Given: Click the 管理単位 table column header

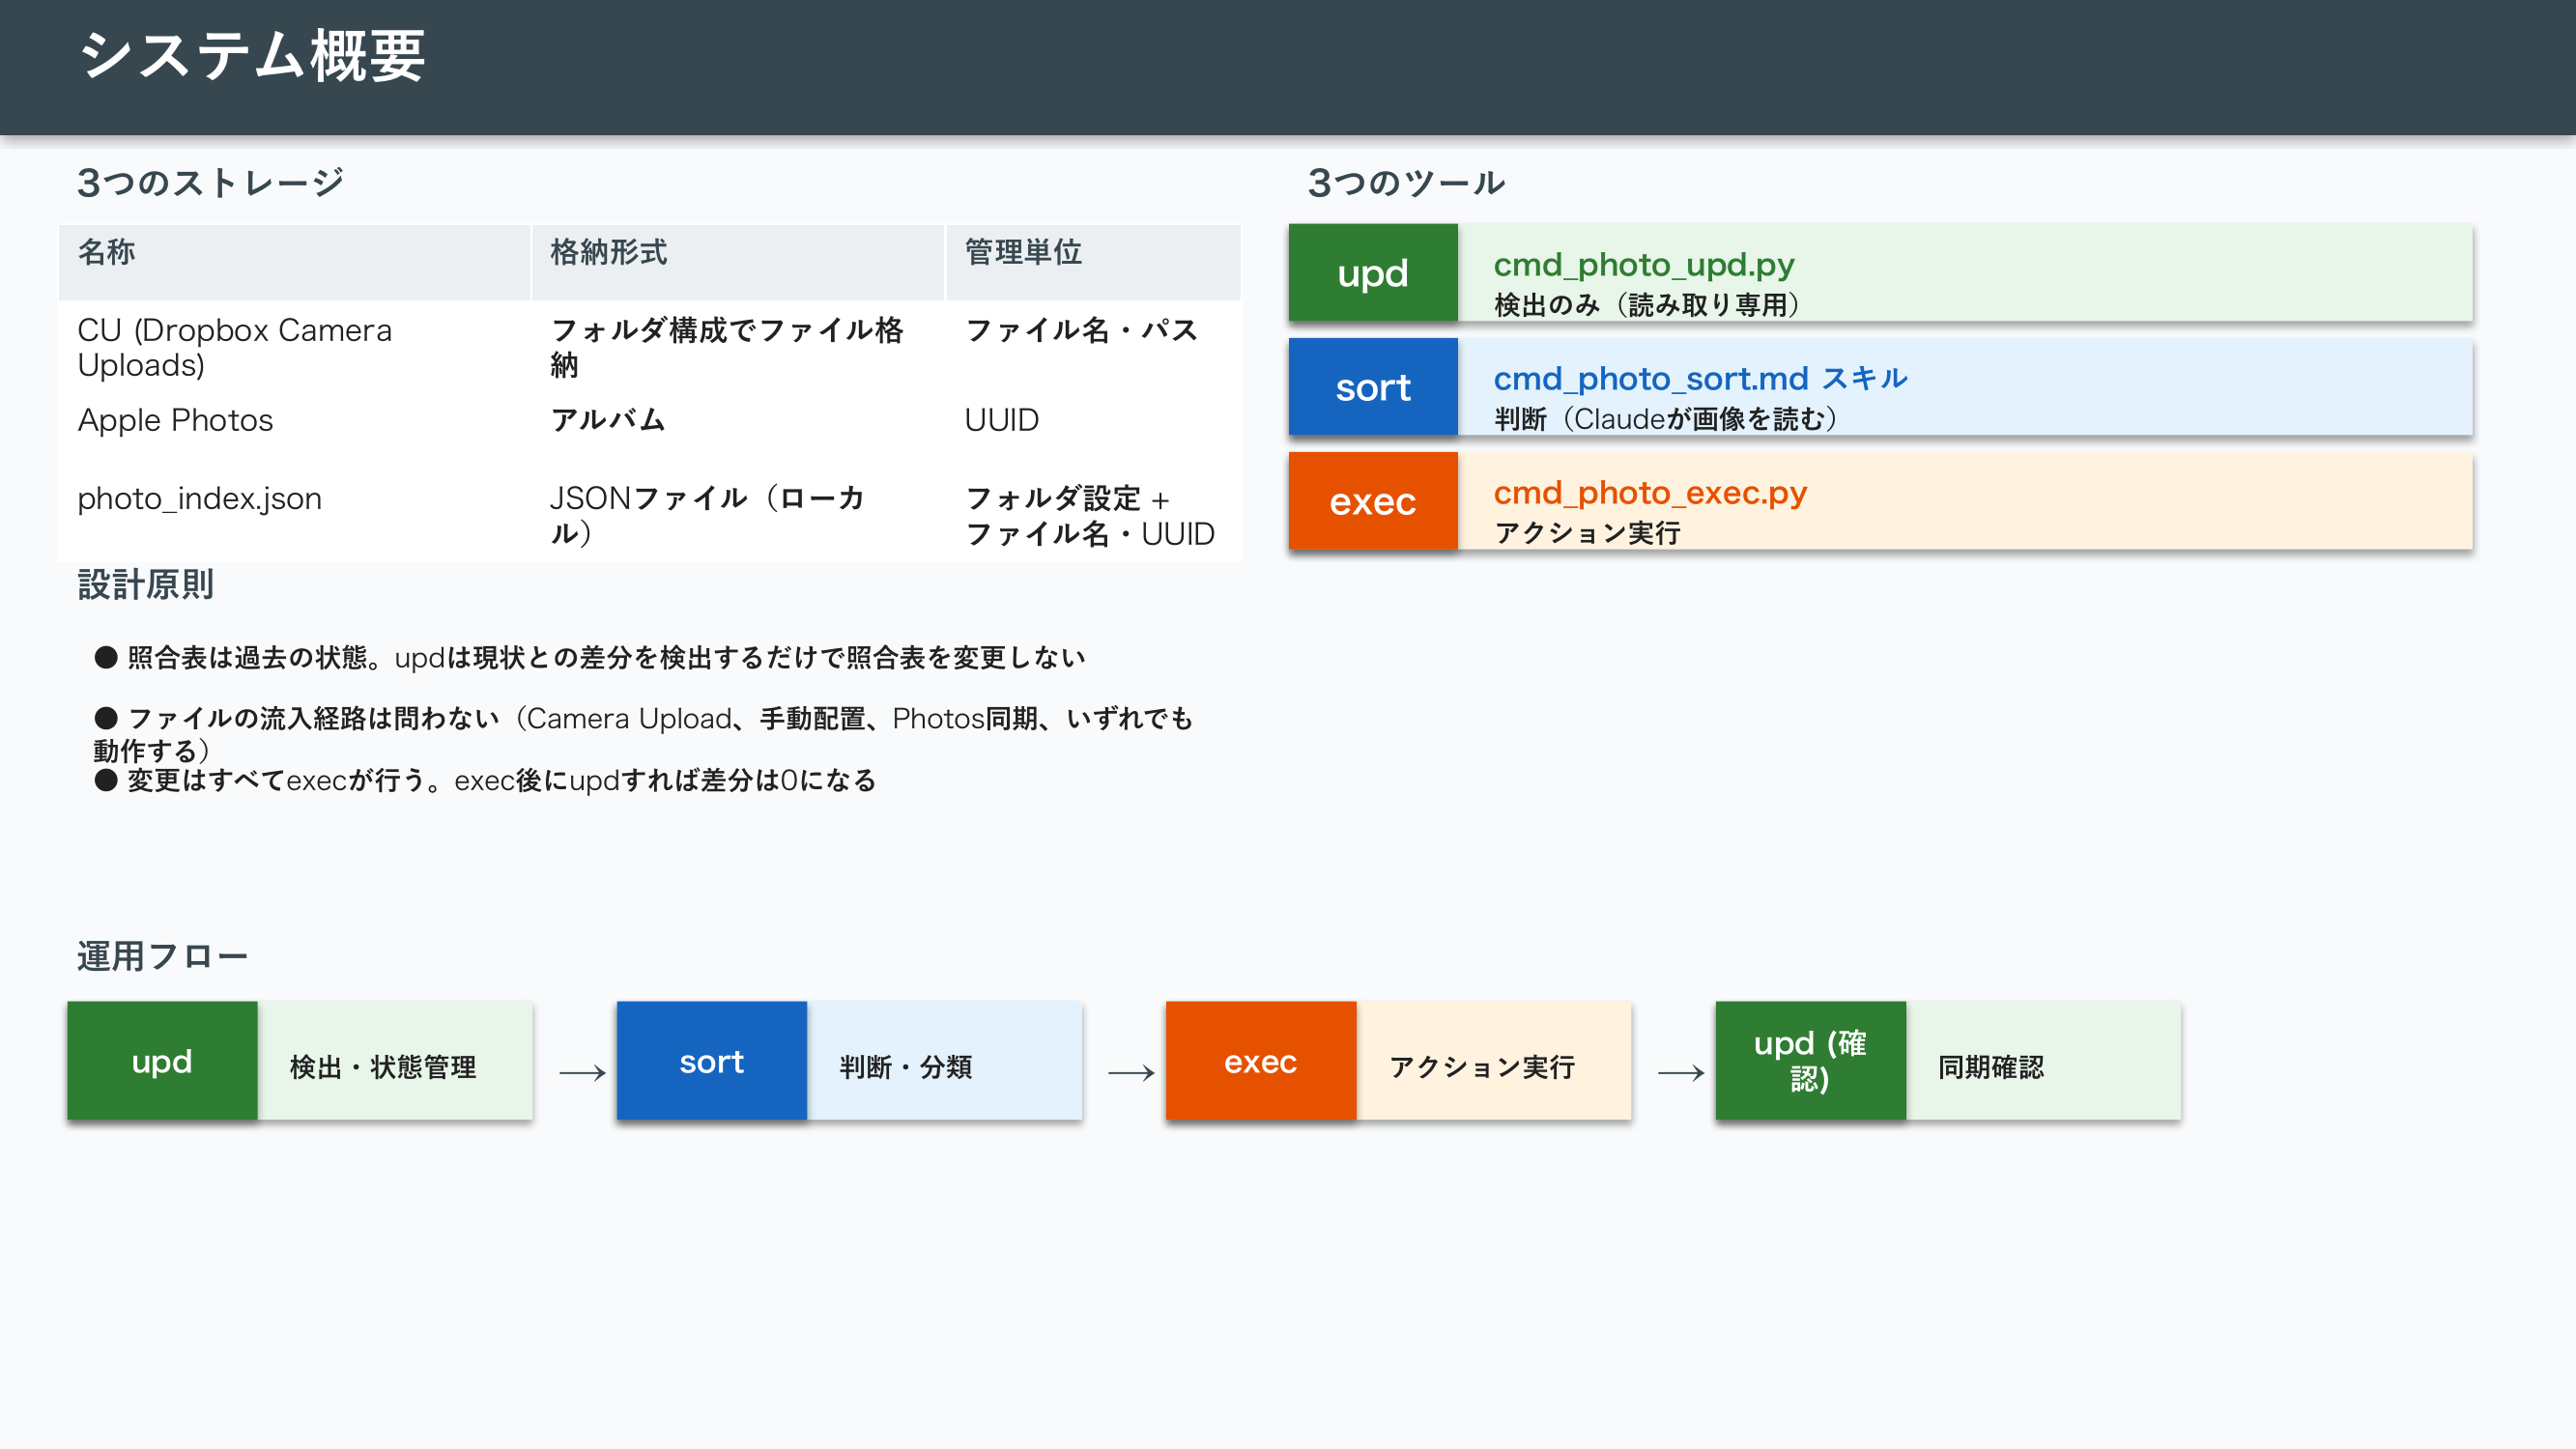Looking at the screenshot, I should pyautogui.click(x=1022, y=252).
